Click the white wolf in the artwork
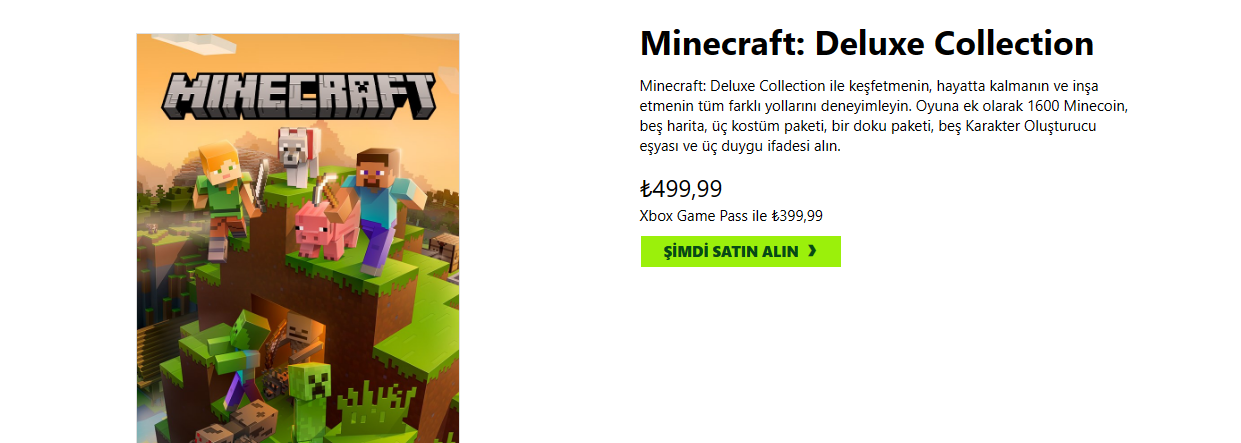 pos(298,155)
